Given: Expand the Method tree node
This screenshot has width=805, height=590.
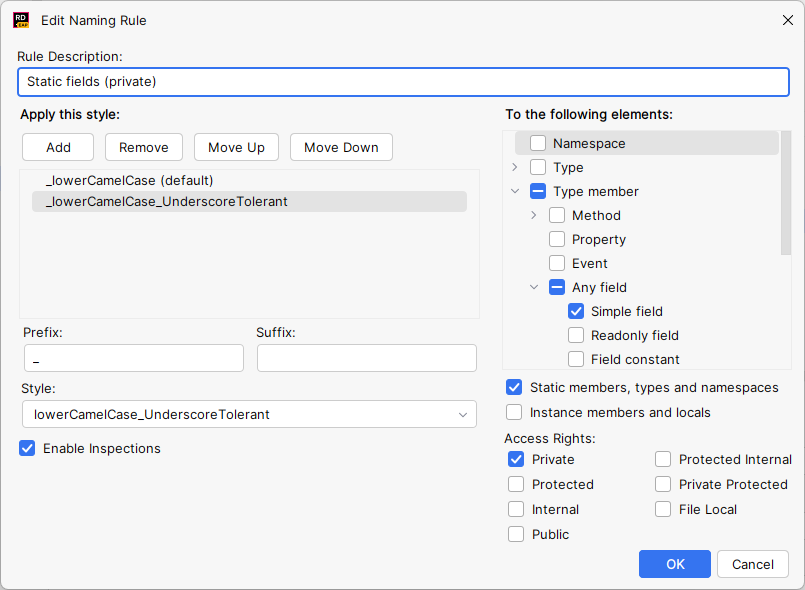Looking at the screenshot, I should pyautogui.click(x=533, y=215).
